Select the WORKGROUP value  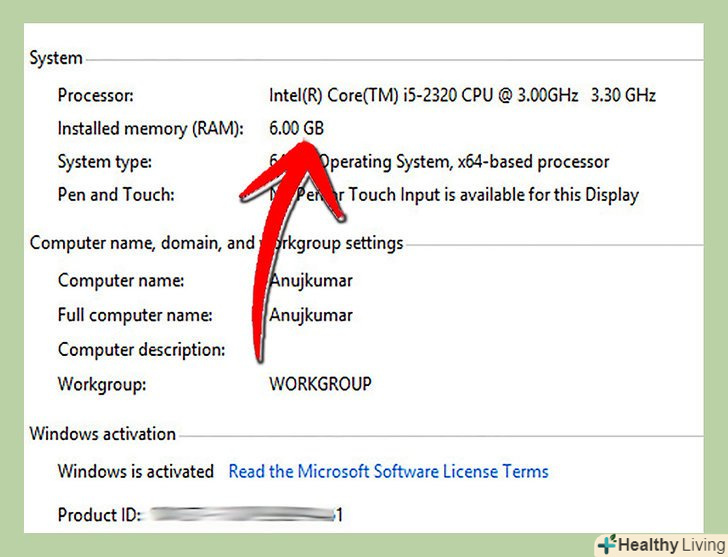click(320, 384)
